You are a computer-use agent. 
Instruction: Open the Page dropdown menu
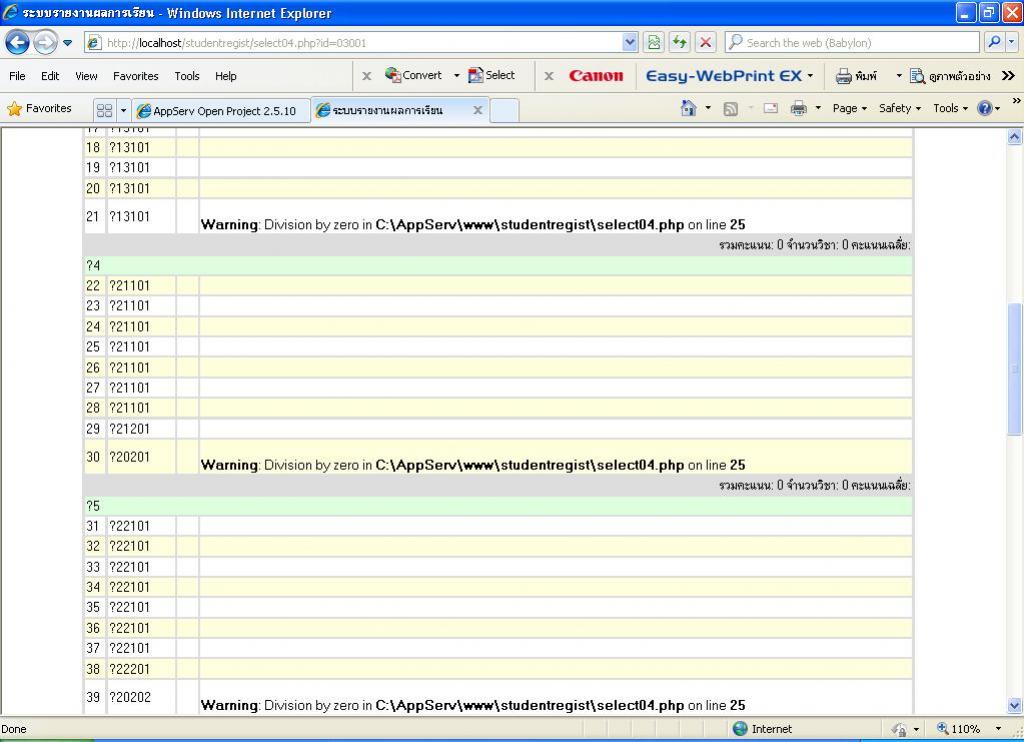[850, 108]
